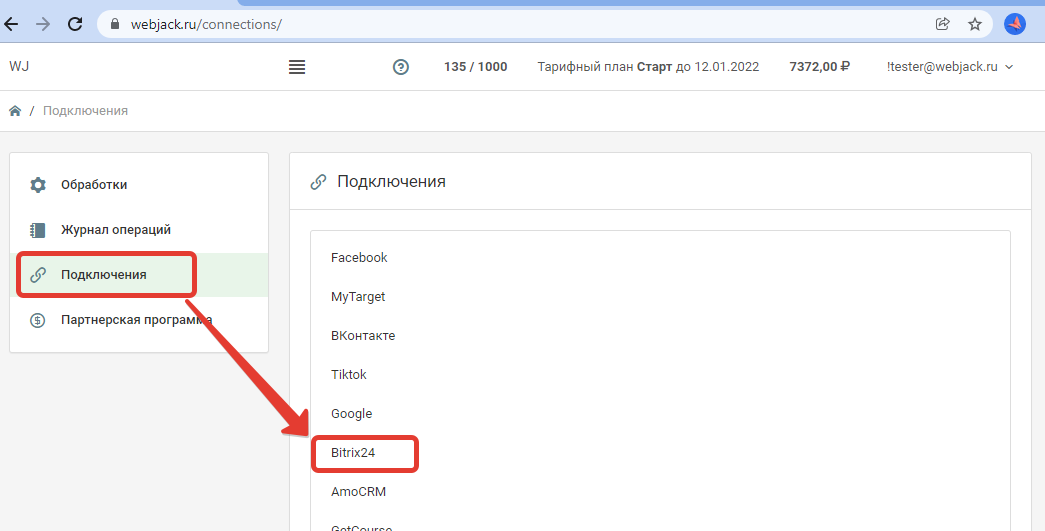
Task: Bookmark this page with the star icon
Action: coord(975,24)
